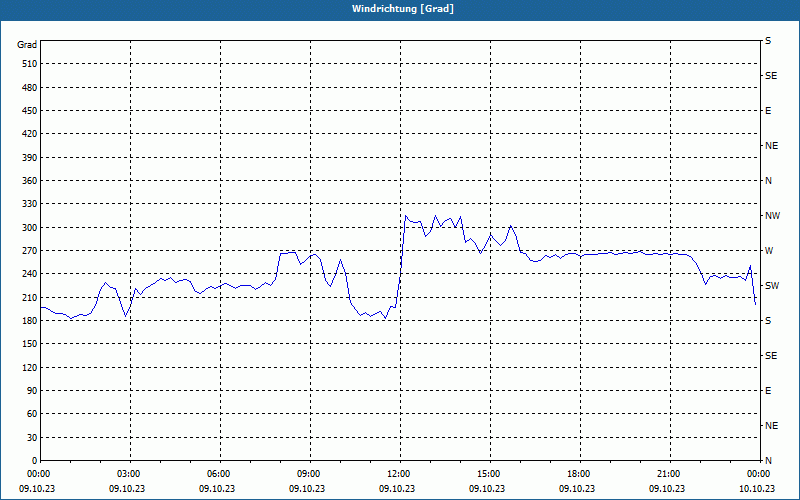Select the 09.10.23 date under 12:00
Screen dimensions: 800x500
pos(397,489)
